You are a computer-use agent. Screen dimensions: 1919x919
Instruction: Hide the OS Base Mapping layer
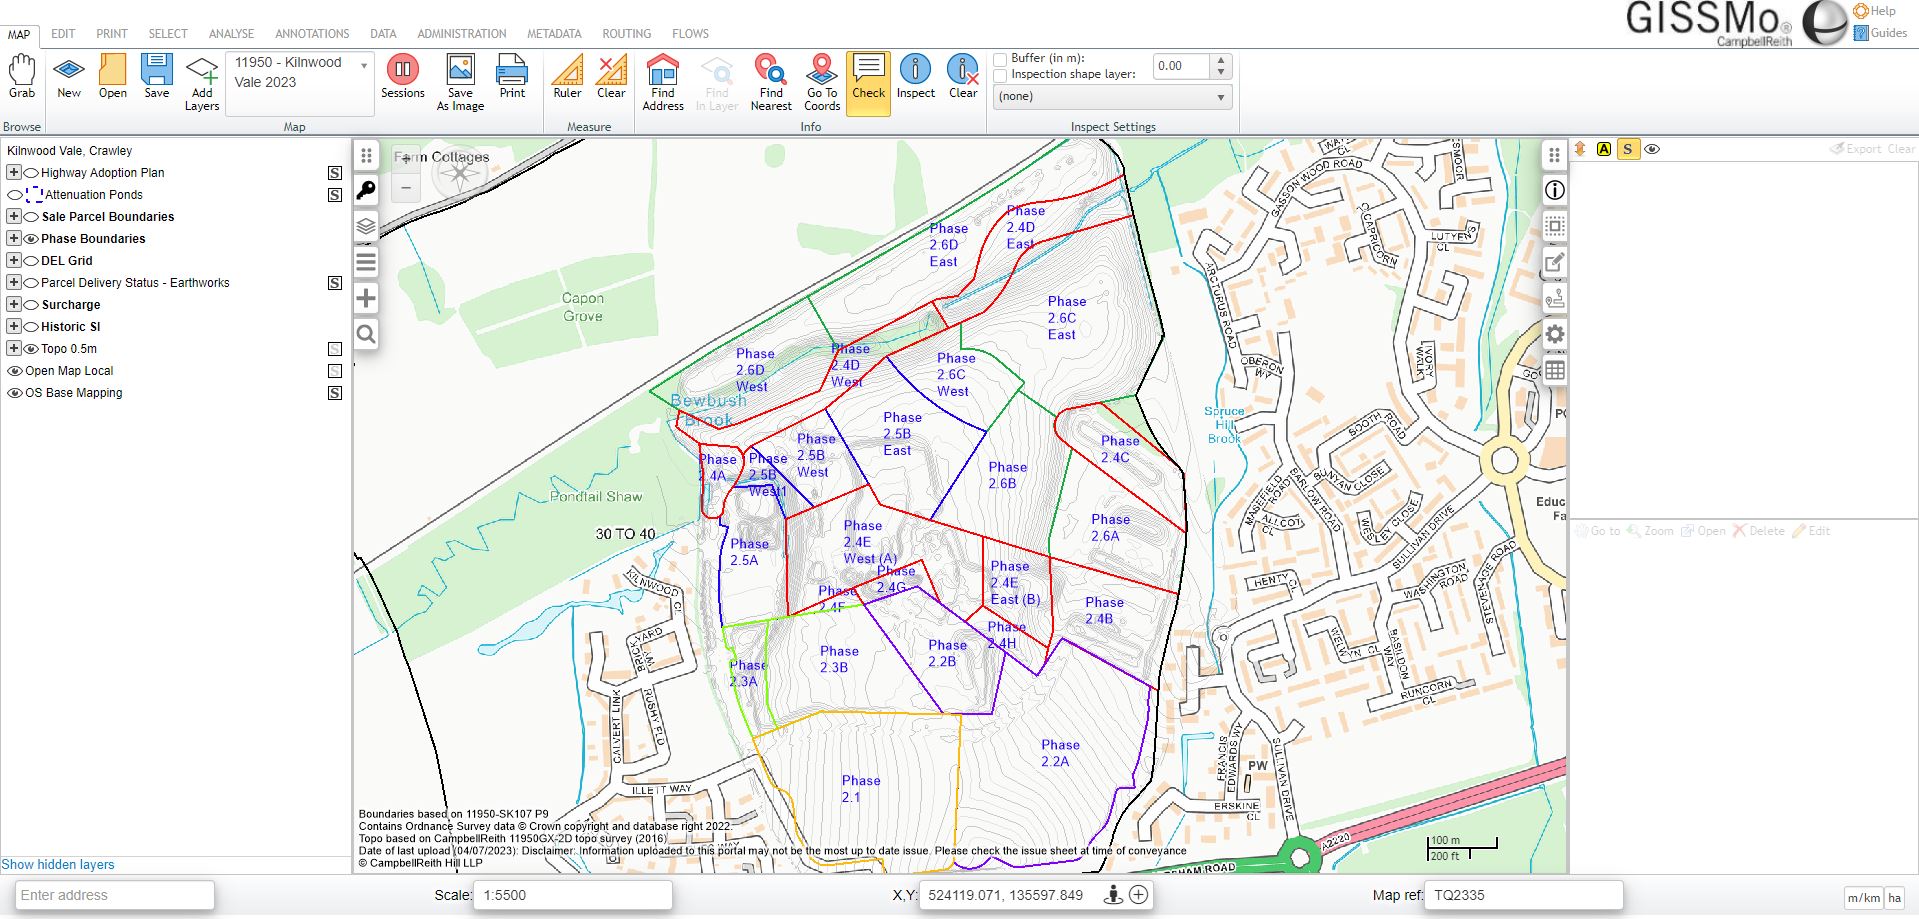[x=15, y=393]
